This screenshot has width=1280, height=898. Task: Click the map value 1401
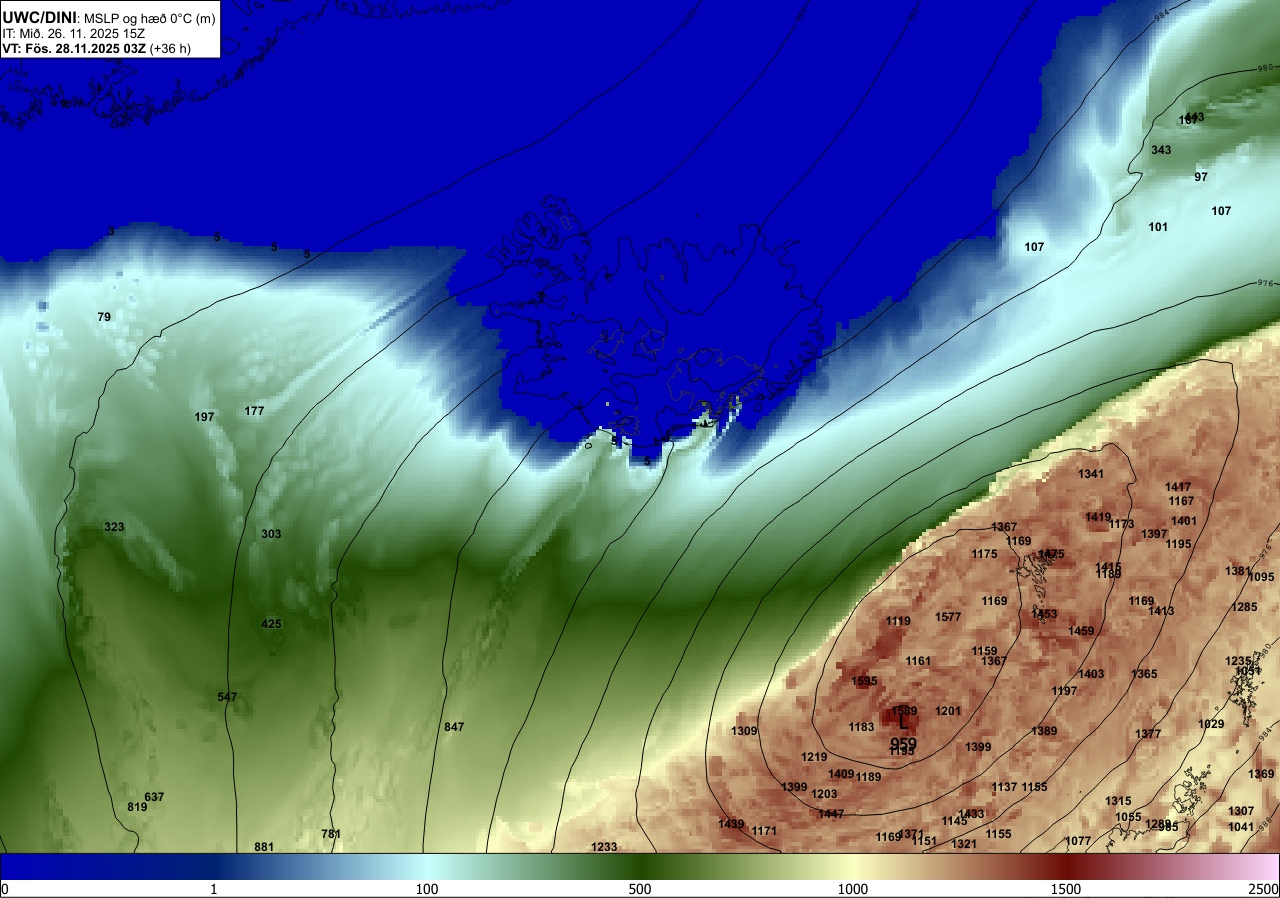(1184, 521)
